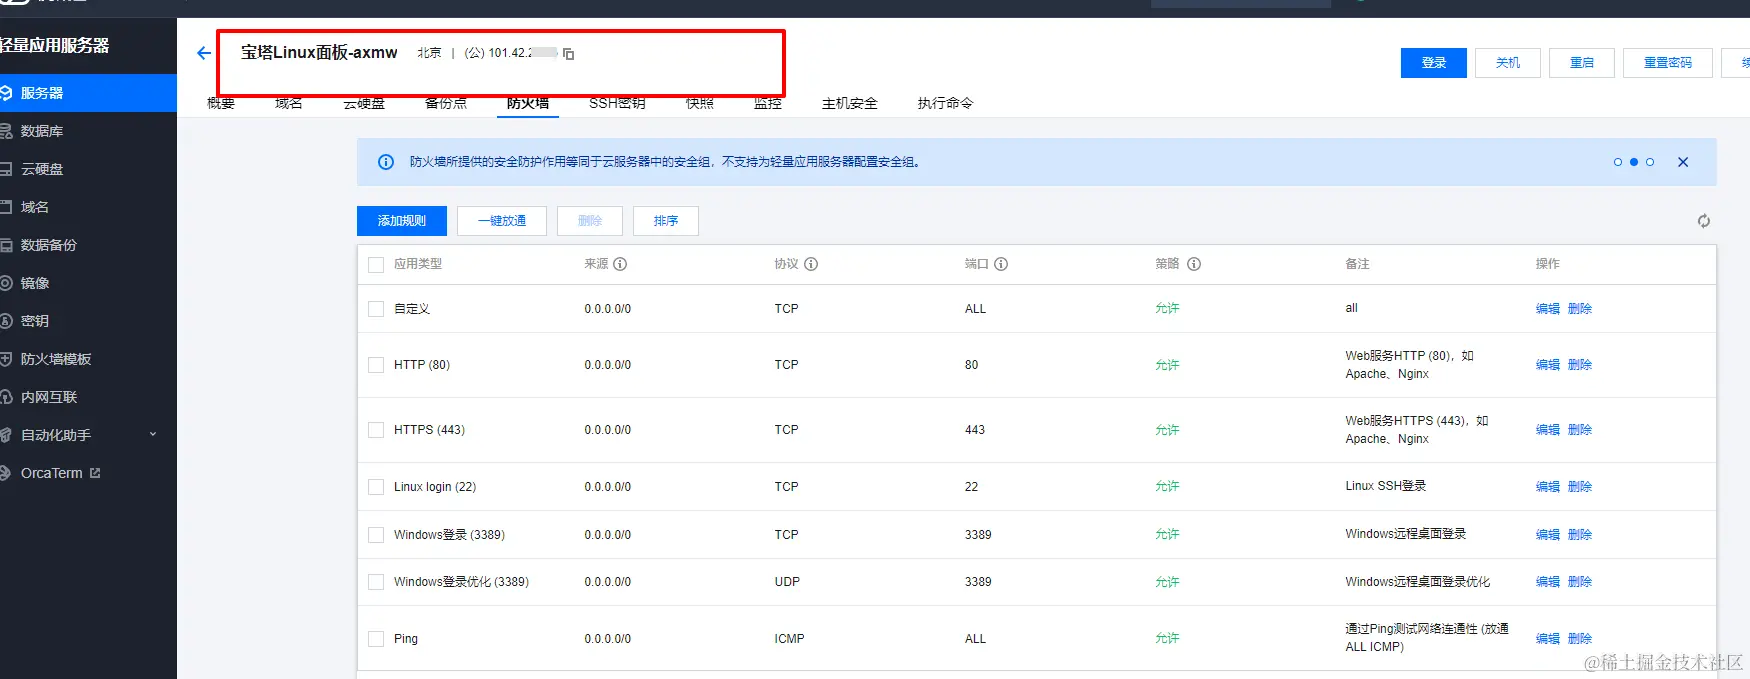Open 服务器 in the sidebar
Image resolution: width=1750 pixels, height=679 pixels.
point(88,93)
